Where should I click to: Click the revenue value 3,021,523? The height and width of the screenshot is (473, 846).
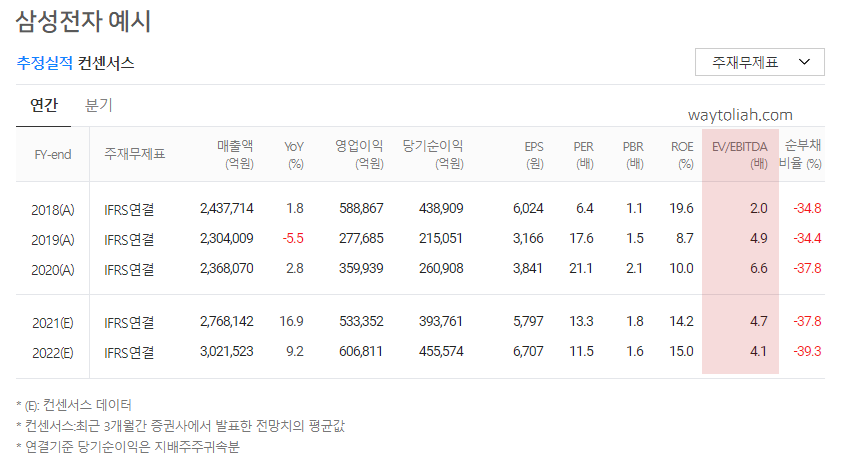pos(227,351)
